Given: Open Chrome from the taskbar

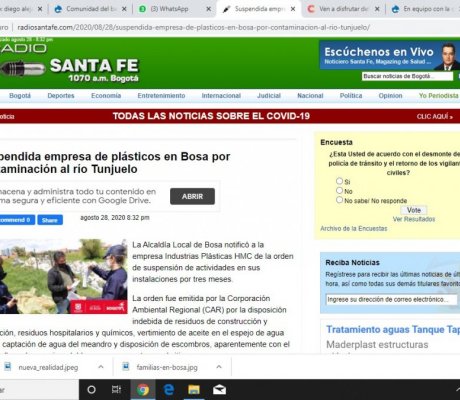Looking at the screenshot, I should point(143,389).
